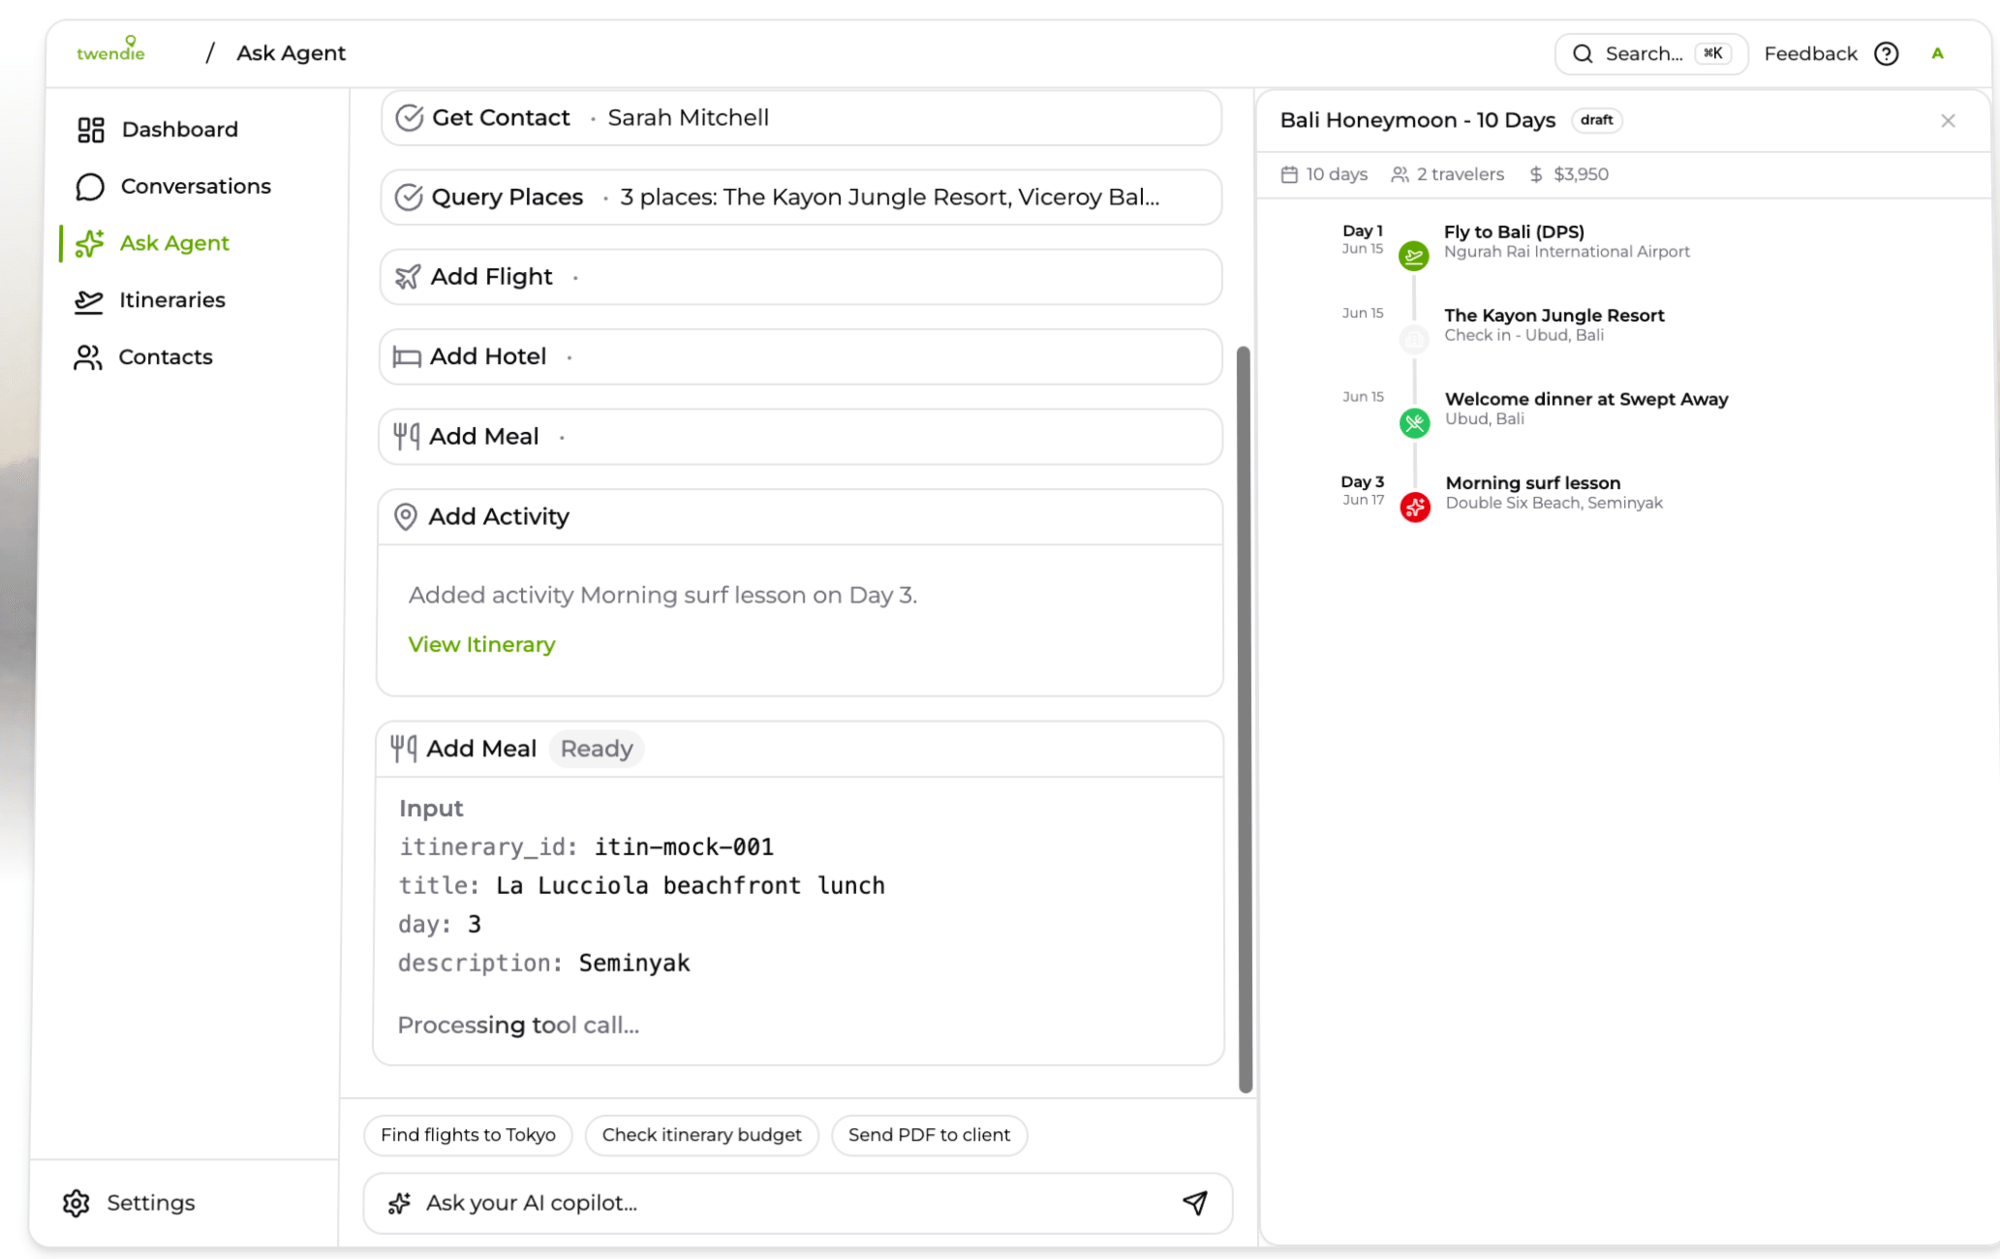Click the draft status badge
2000x1259 pixels.
[1597, 120]
